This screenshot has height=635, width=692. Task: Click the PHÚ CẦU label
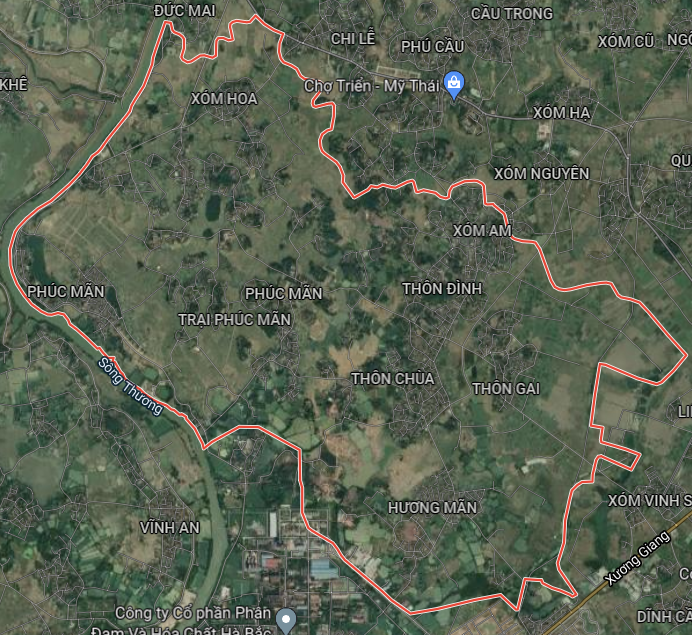(x=432, y=46)
